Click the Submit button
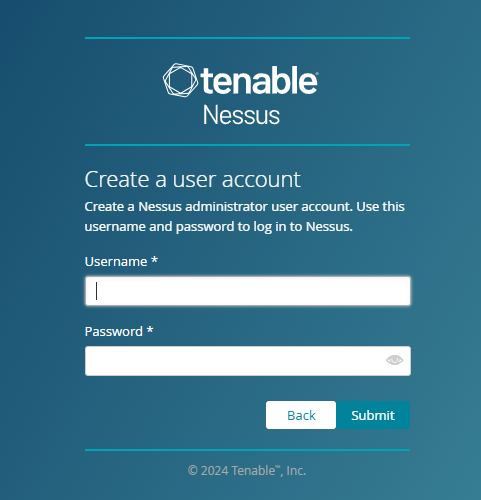The height and width of the screenshot is (500, 481). tap(373, 415)
